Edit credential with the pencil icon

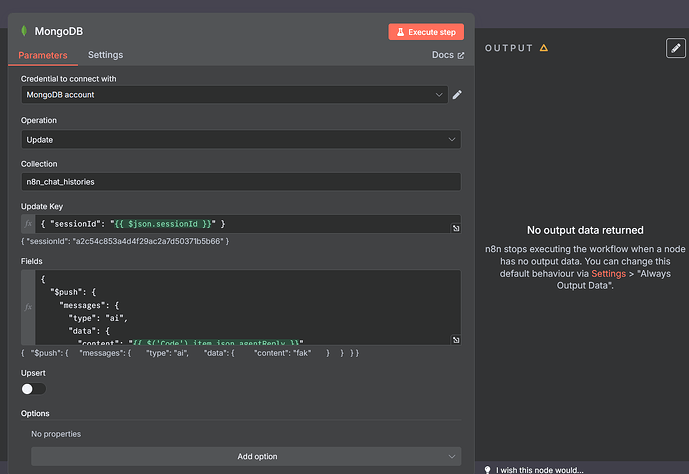[457, 95]
